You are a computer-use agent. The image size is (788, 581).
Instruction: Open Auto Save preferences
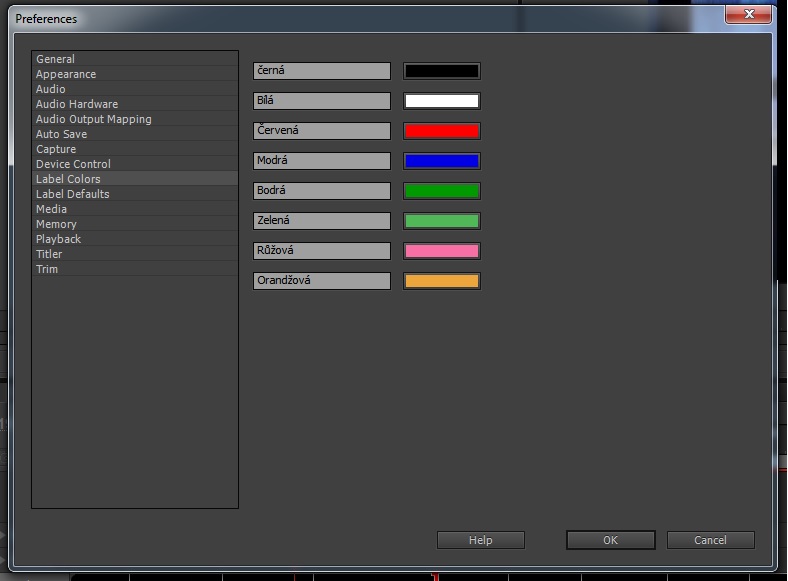pyautogui.click(x=135, y=134)
